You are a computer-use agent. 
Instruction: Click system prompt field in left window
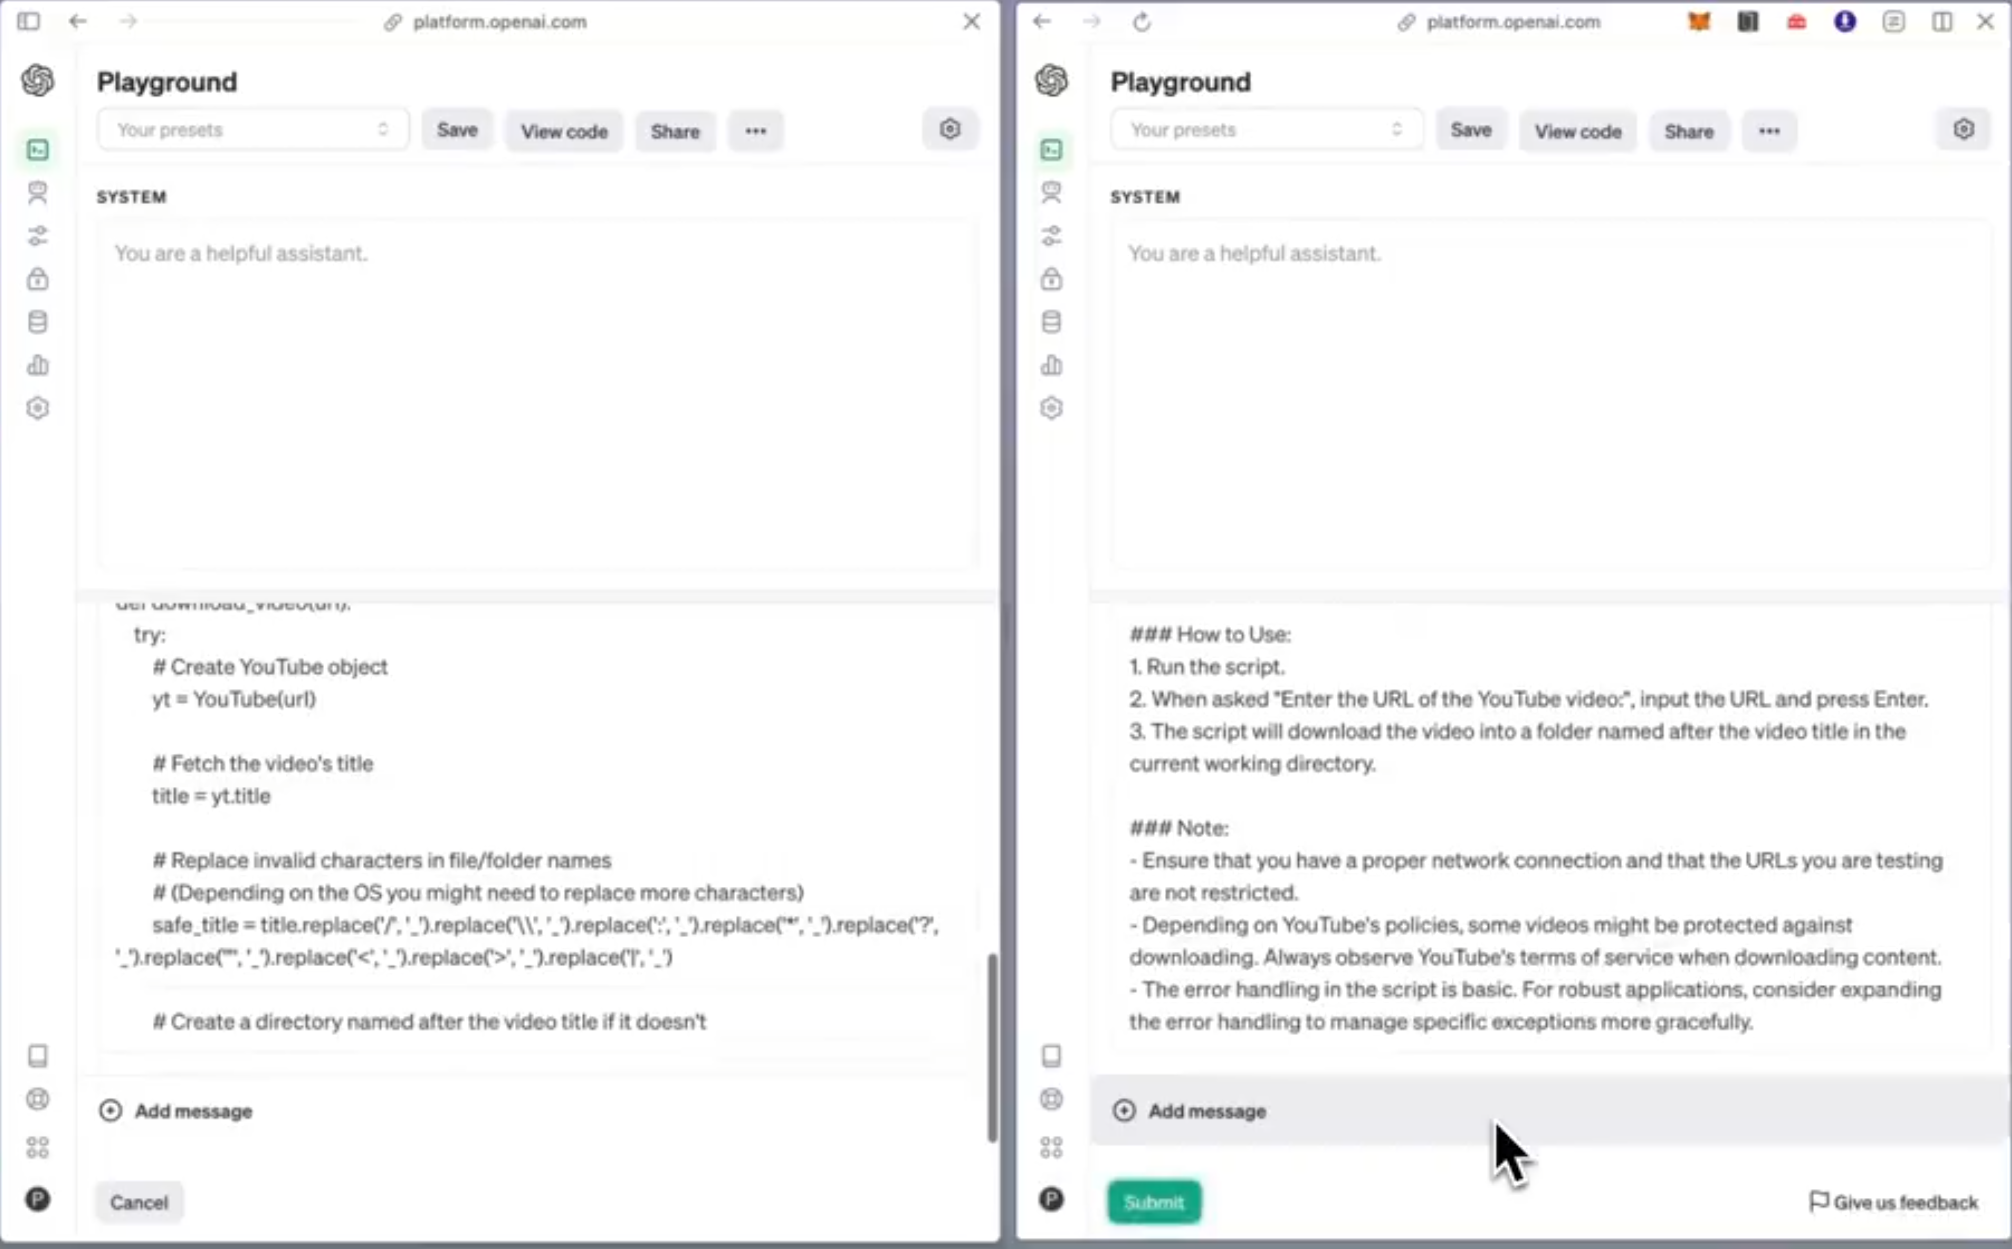[x=538, y=394]
